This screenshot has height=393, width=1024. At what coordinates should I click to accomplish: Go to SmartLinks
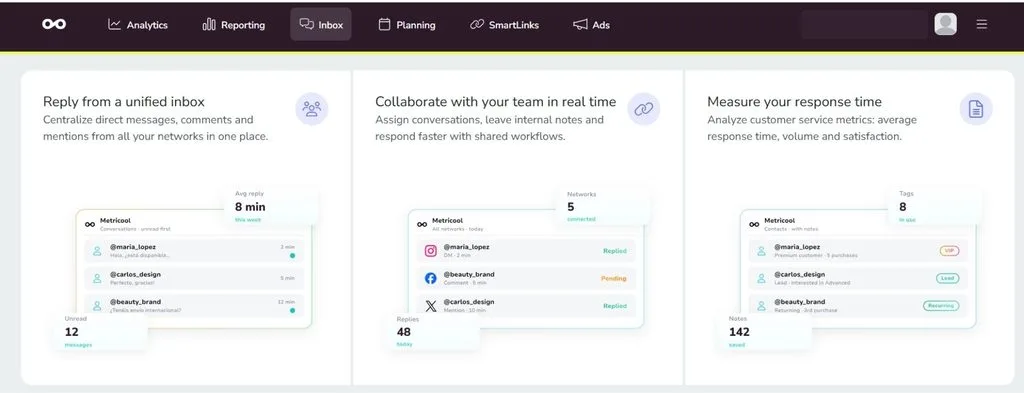pos(504,25)
